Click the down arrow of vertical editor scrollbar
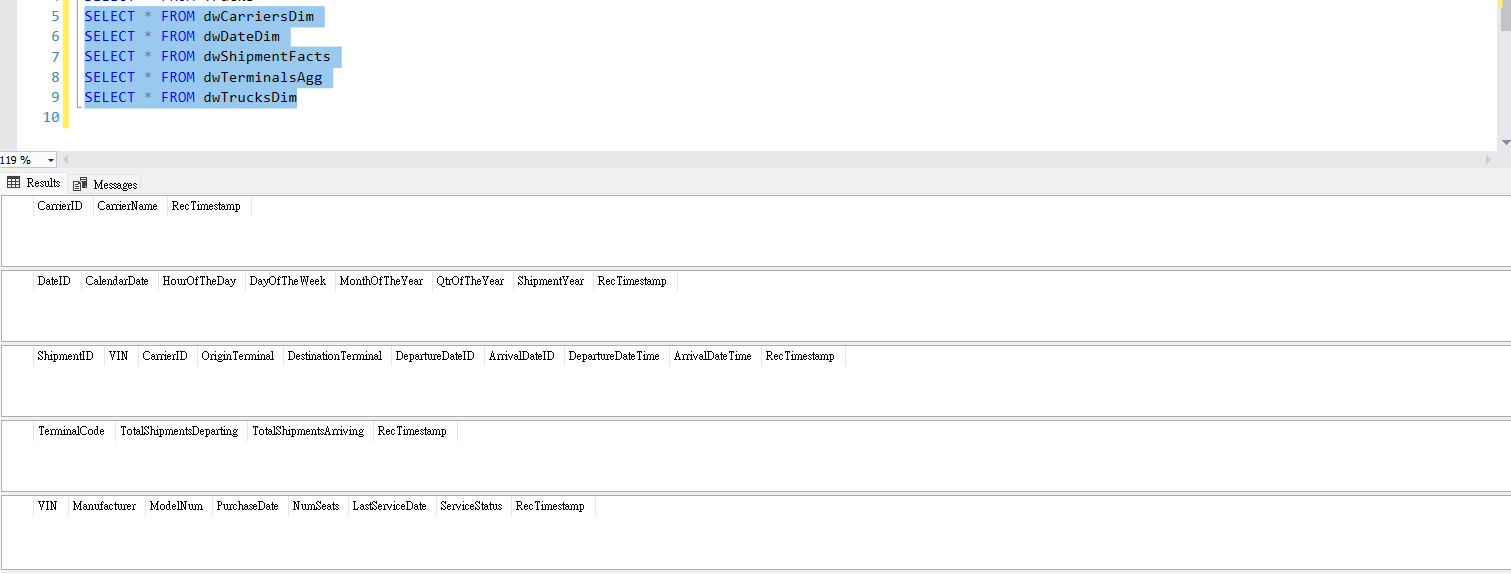1511x574 pixels. (1505, 143)
